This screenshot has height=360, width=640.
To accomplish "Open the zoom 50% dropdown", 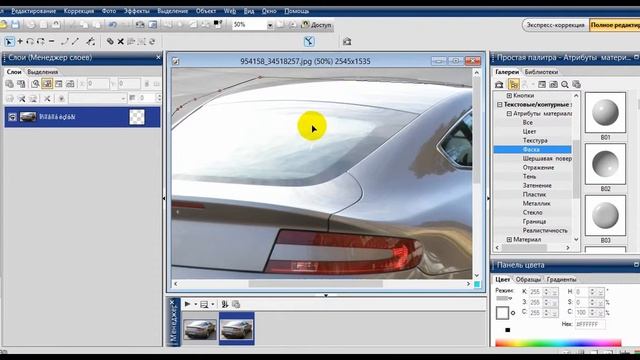I will click(x=270, y=25).
